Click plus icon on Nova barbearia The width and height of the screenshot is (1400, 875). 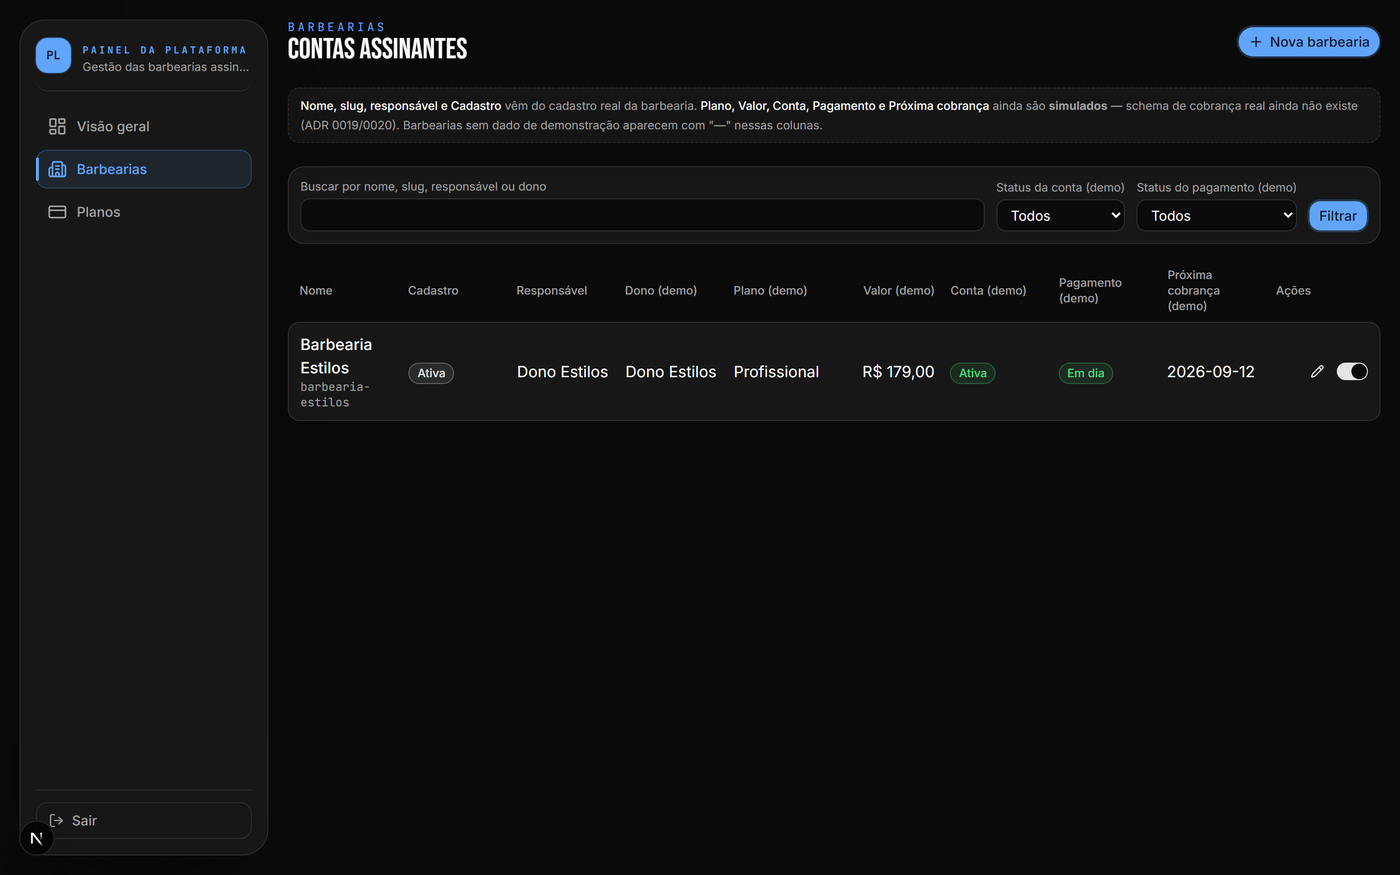[x=1256, y=42]
